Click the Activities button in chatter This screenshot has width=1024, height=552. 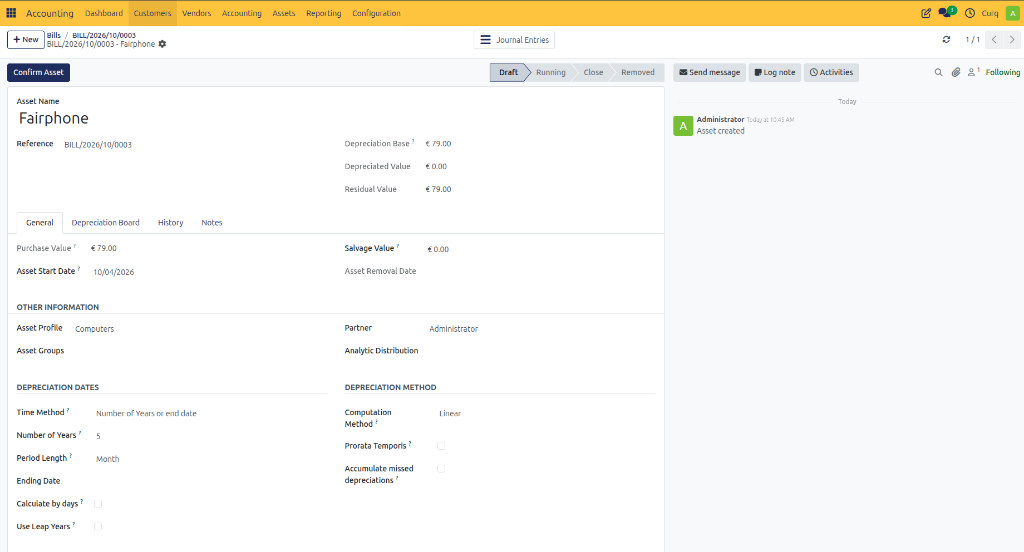831,73
